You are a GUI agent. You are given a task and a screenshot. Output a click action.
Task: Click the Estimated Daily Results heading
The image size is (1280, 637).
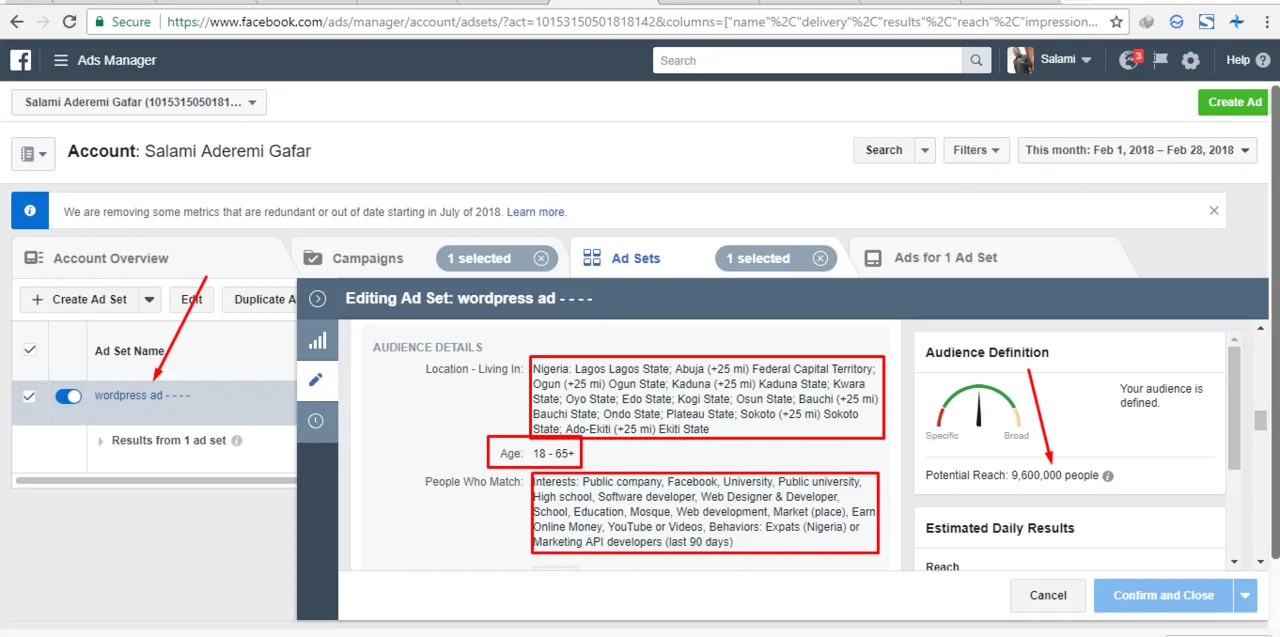point(1000,528)
